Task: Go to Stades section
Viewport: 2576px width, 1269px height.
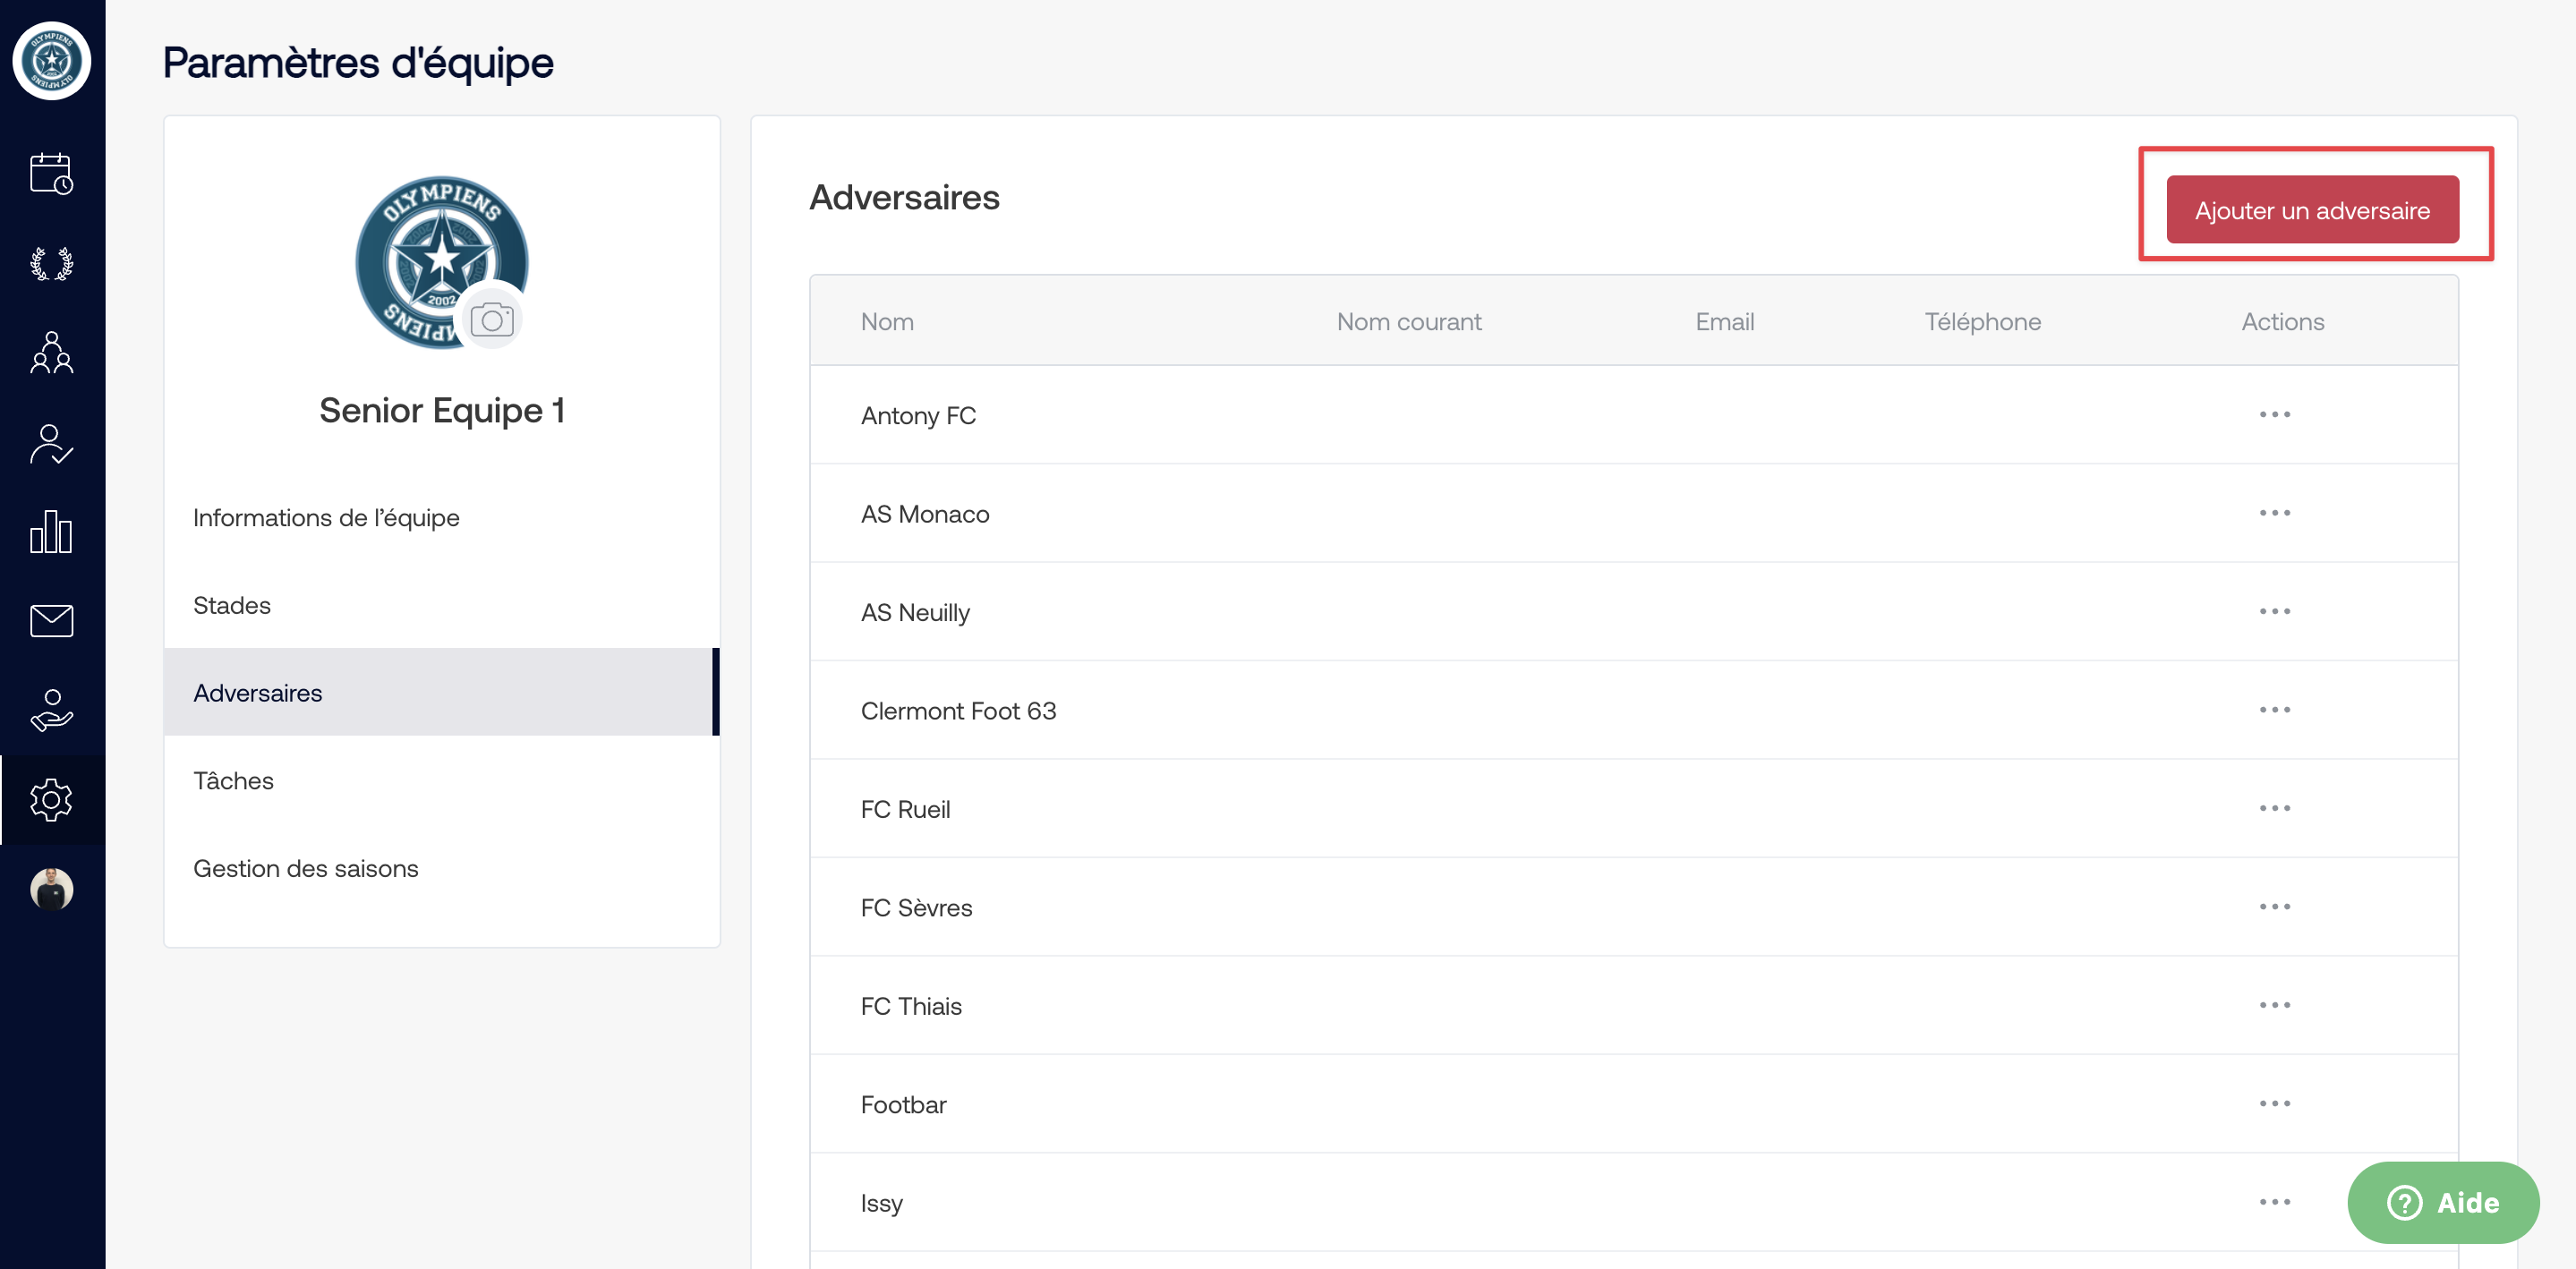Action: point(441,605)
